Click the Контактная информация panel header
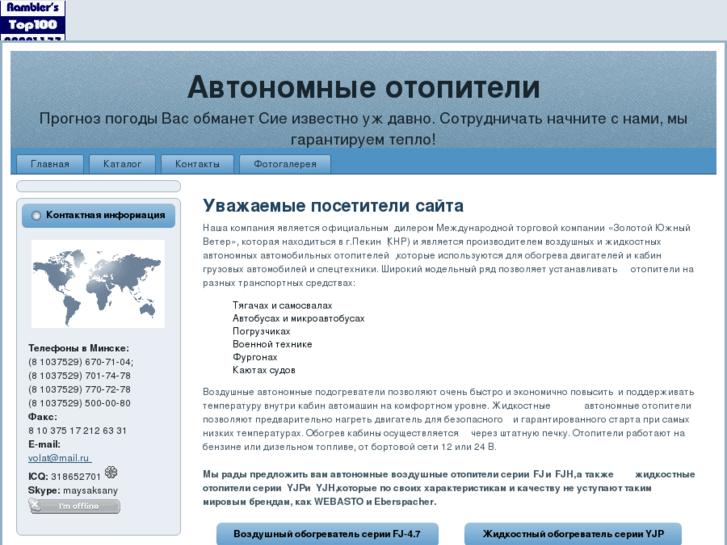The height and width of the screenshot is (545, 727). [98, 216]
